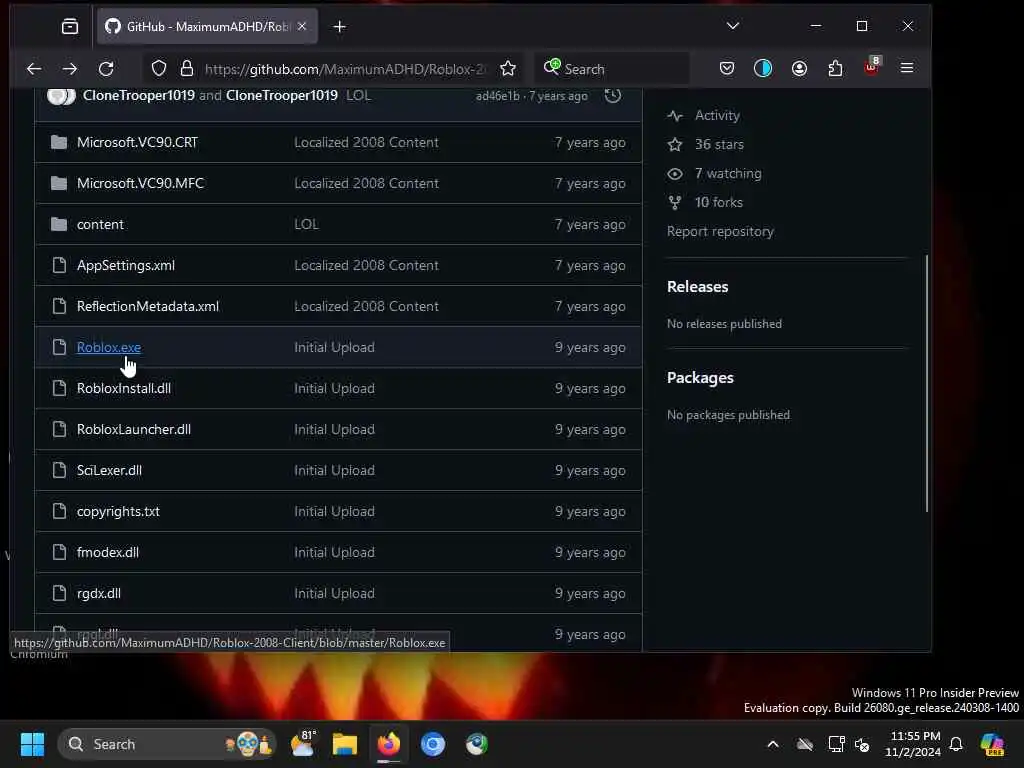
Task: Open the LOL latest commit message
Action: click(358, 95)
